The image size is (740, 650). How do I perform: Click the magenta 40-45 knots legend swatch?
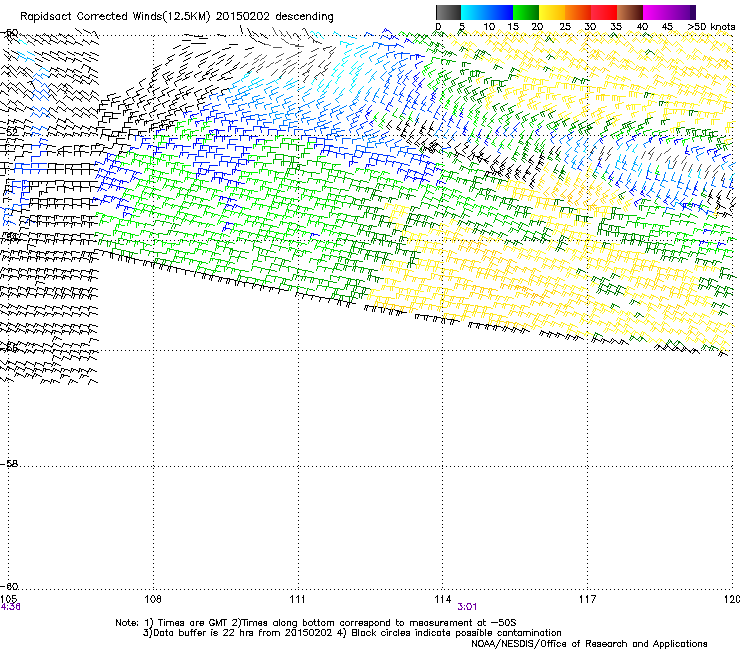[x=656, y=12]
